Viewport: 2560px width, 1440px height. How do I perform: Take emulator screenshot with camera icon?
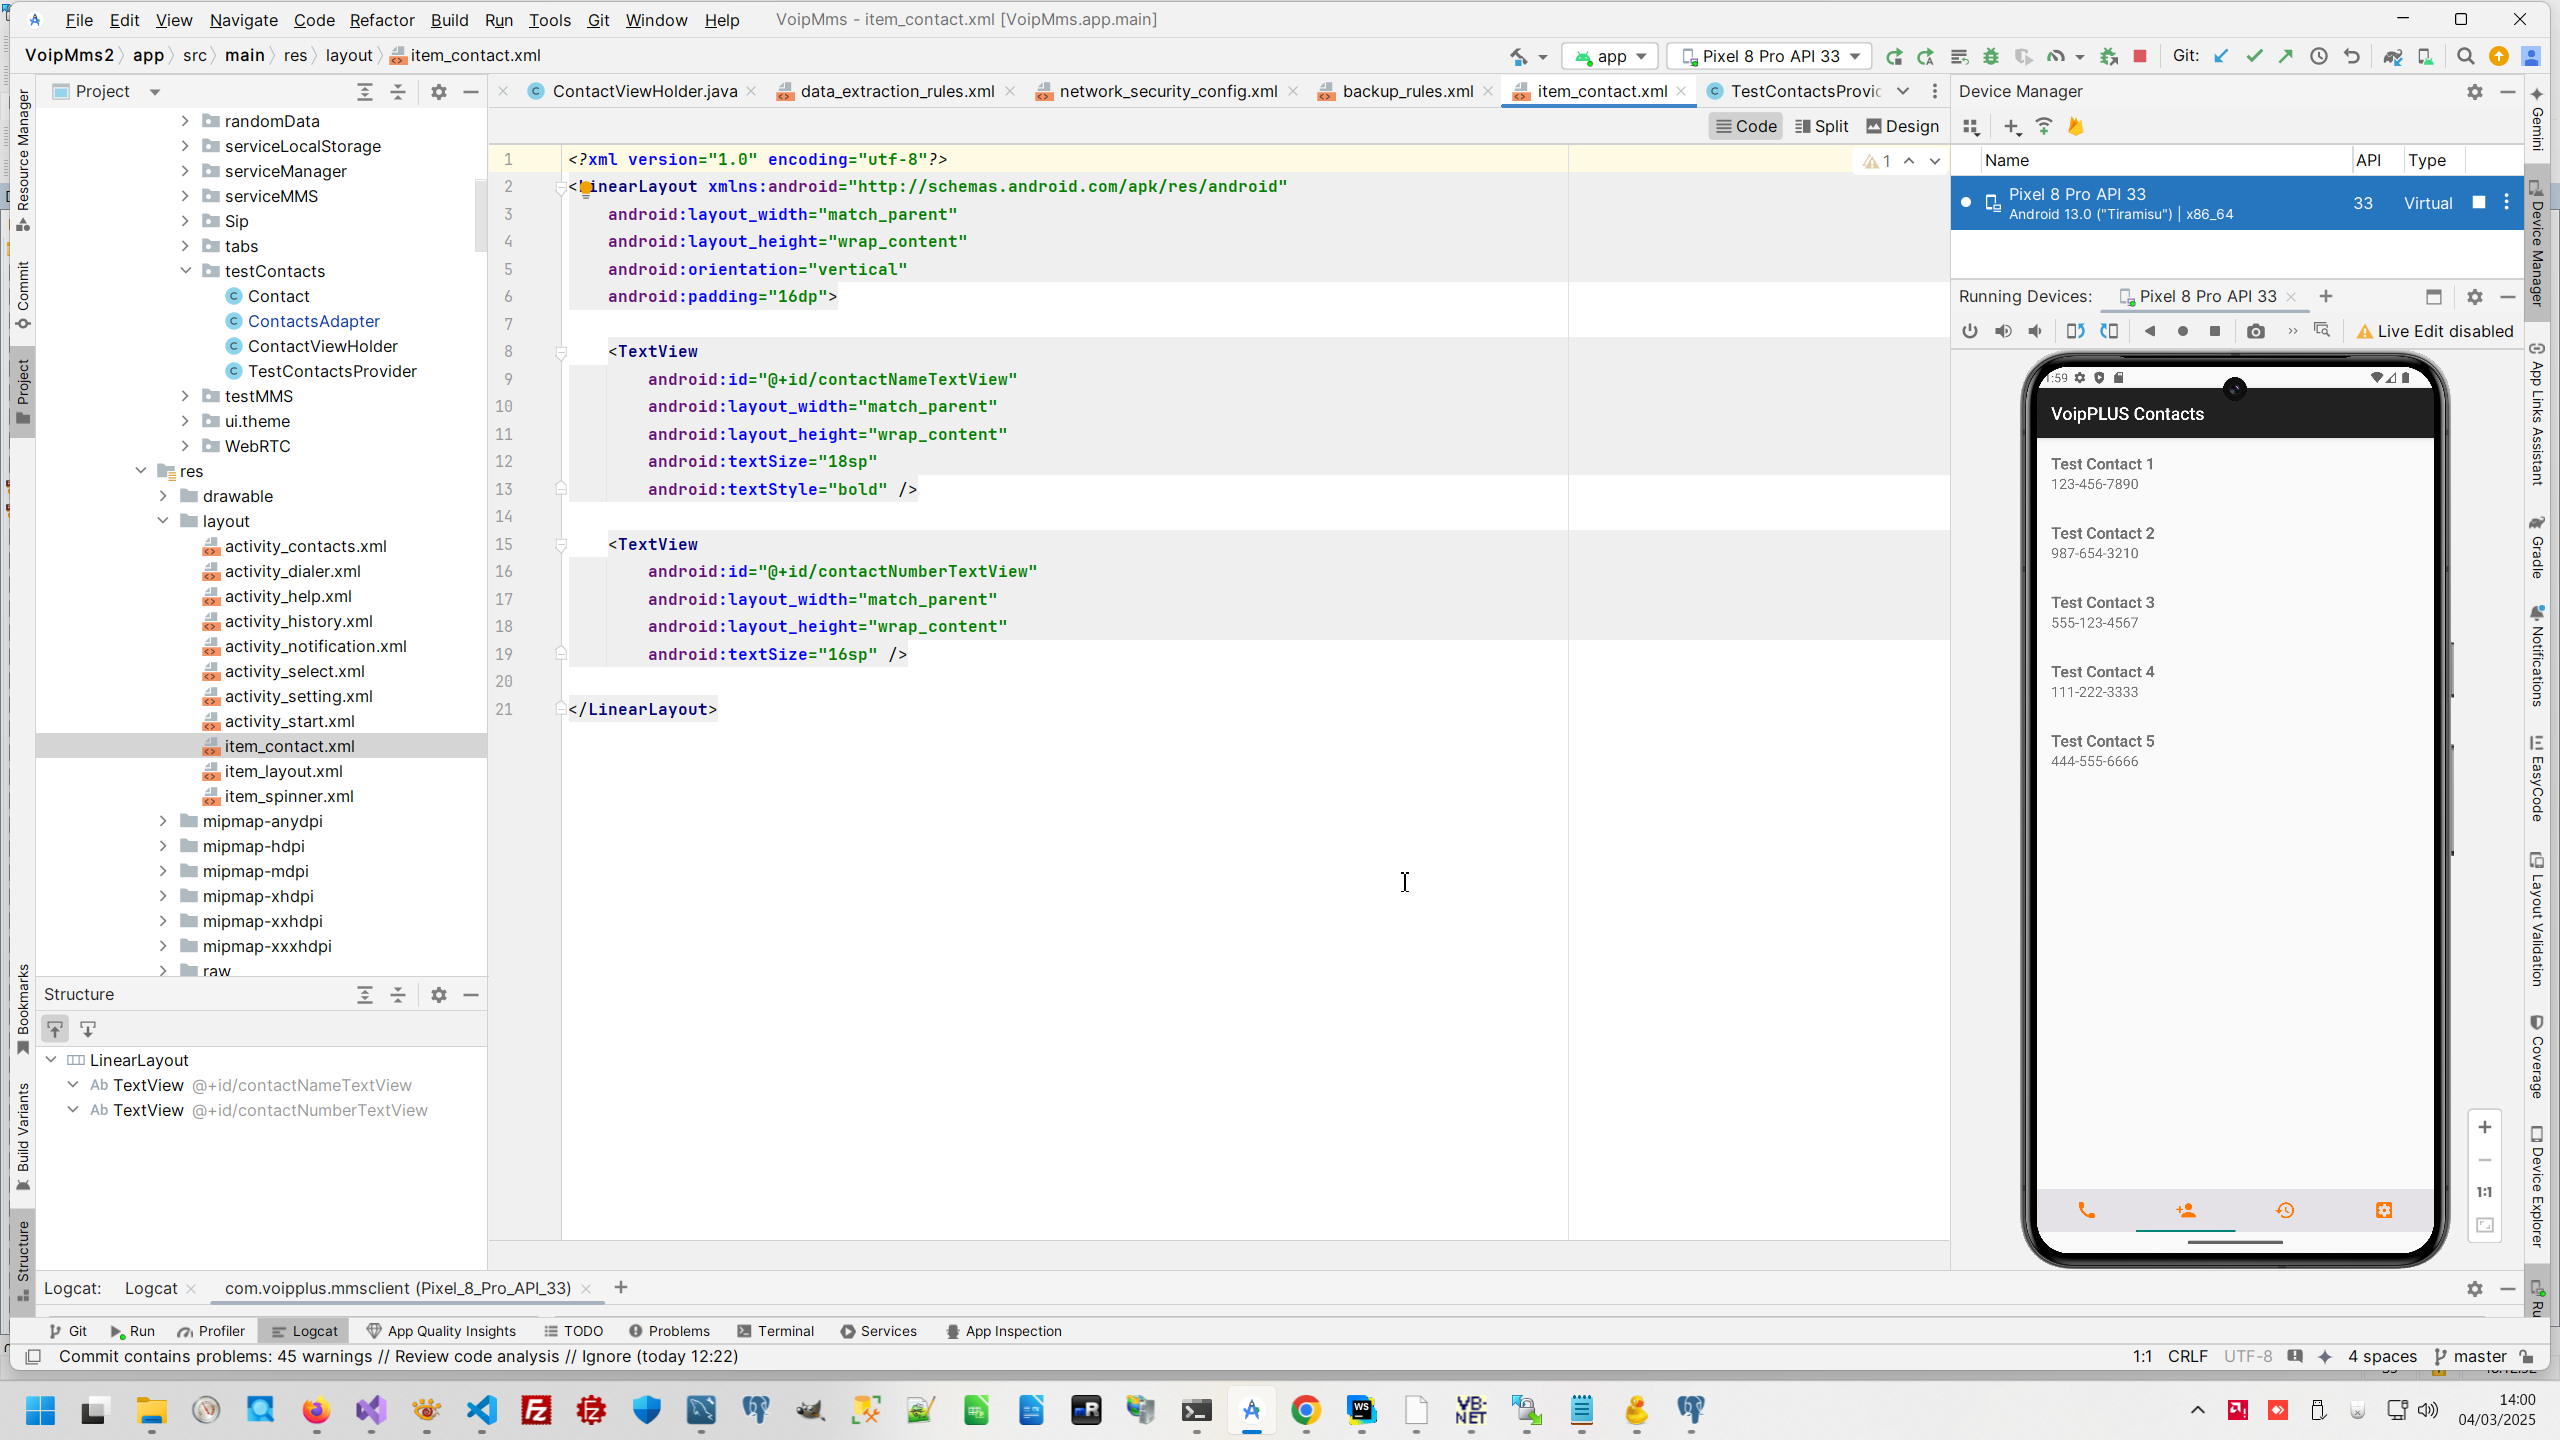(2255, 331)
